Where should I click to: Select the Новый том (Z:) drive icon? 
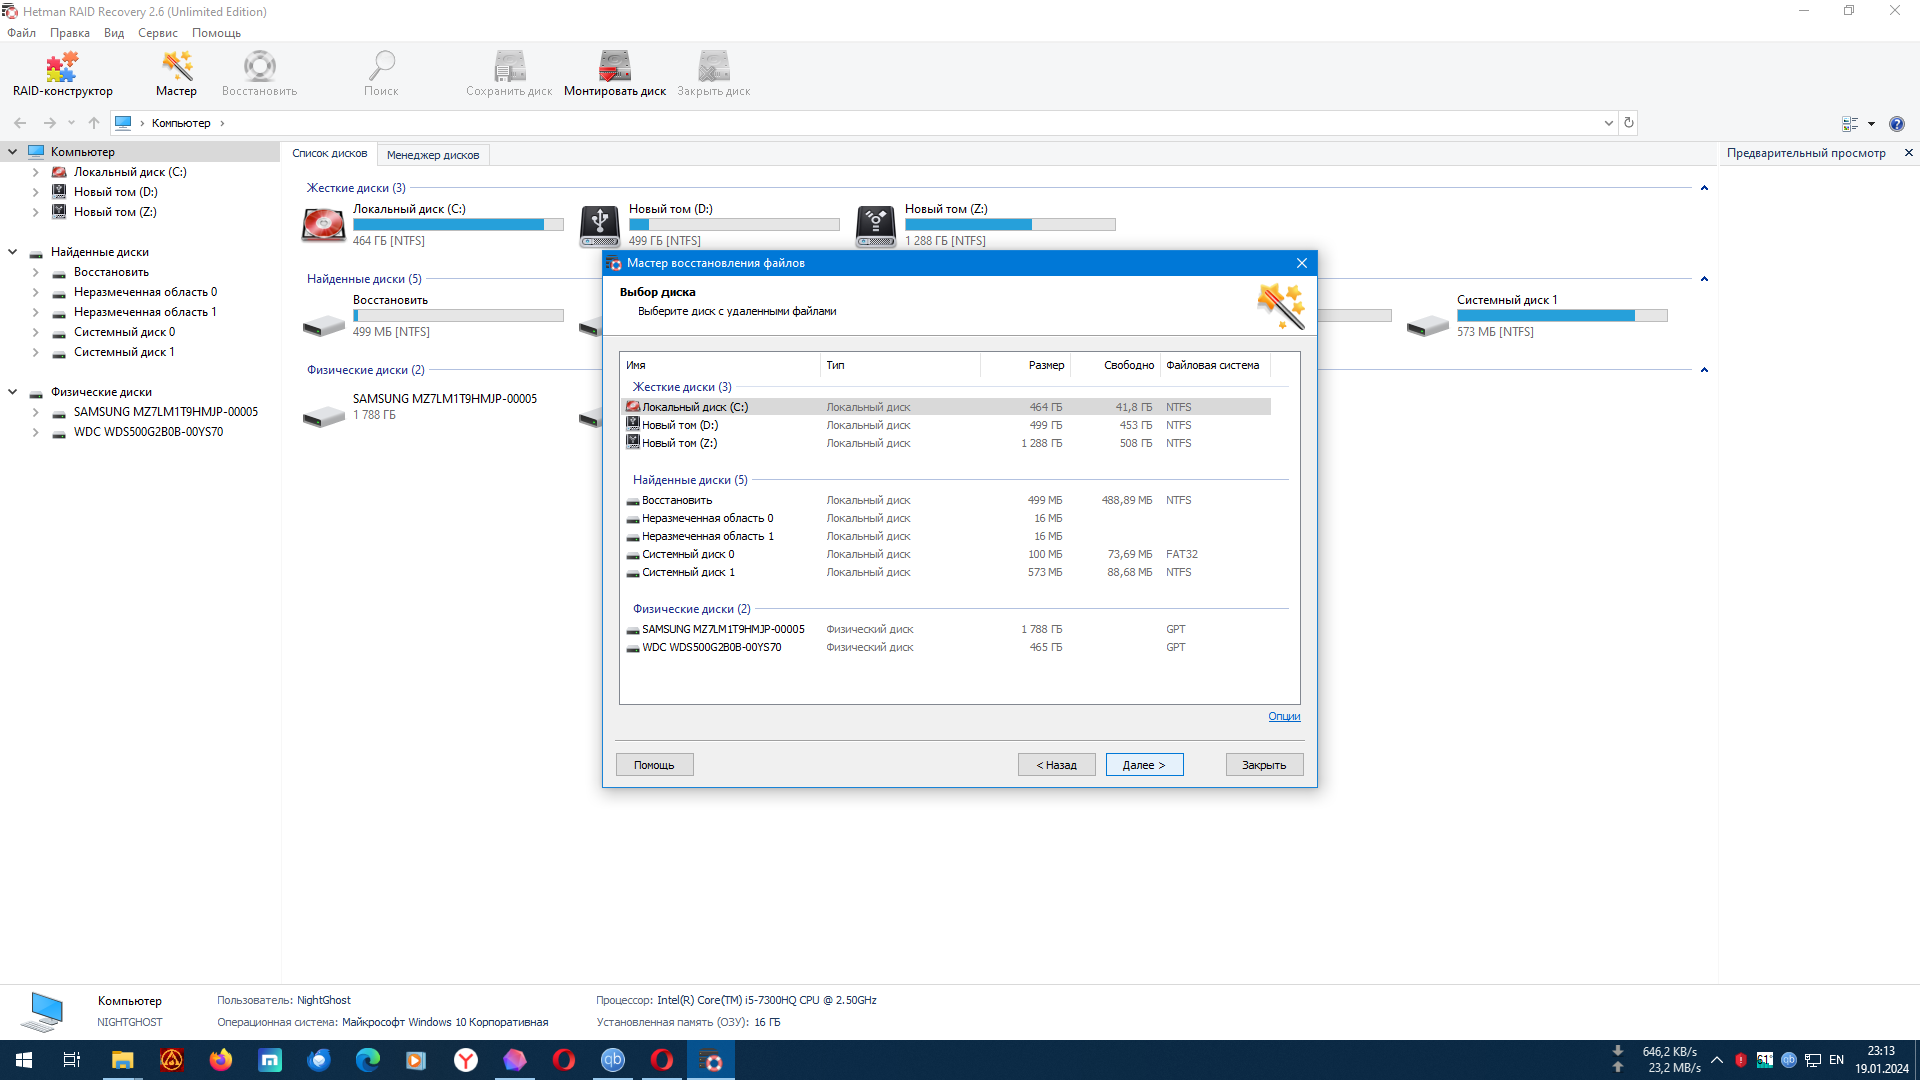876,225
